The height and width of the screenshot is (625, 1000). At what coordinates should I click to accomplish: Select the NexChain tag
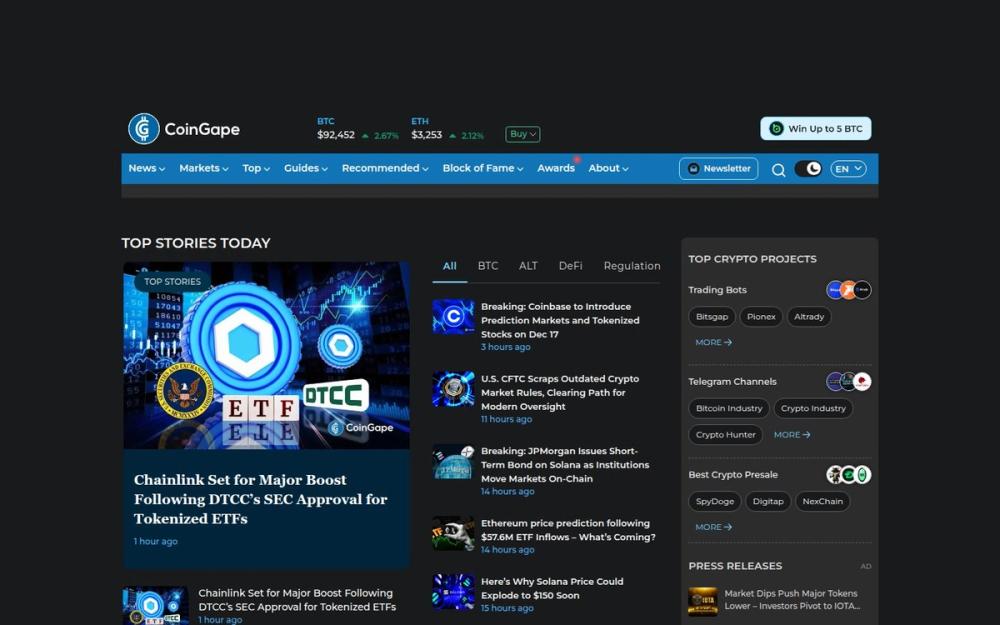[x=822, y=501]
